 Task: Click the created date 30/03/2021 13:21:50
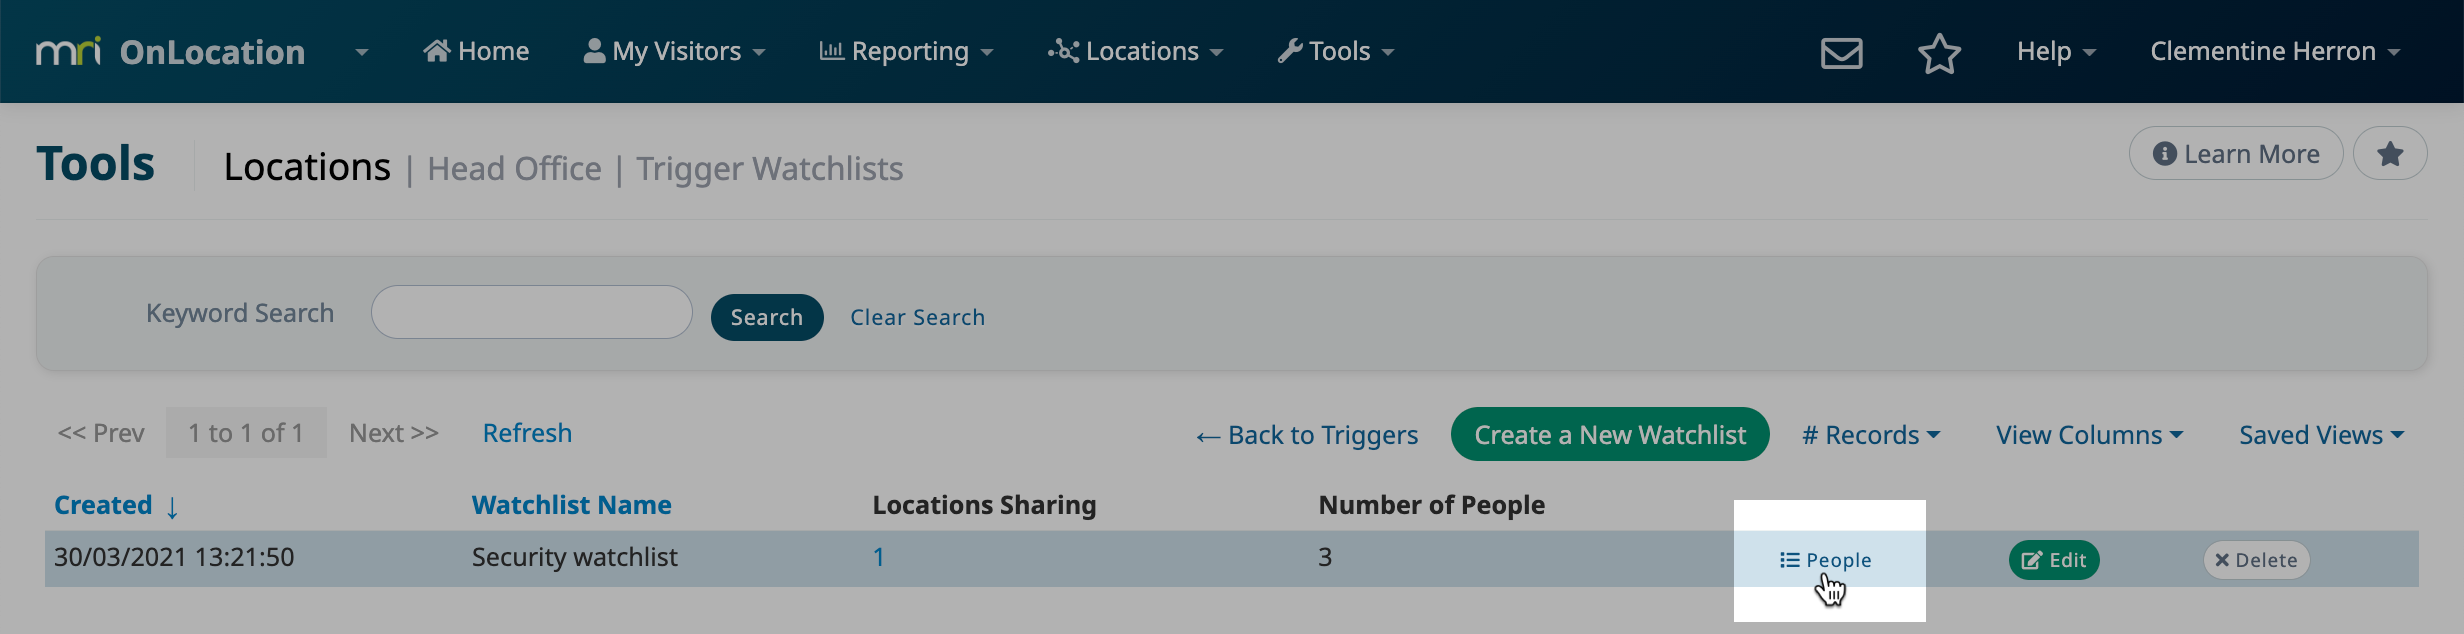(174, 557)
